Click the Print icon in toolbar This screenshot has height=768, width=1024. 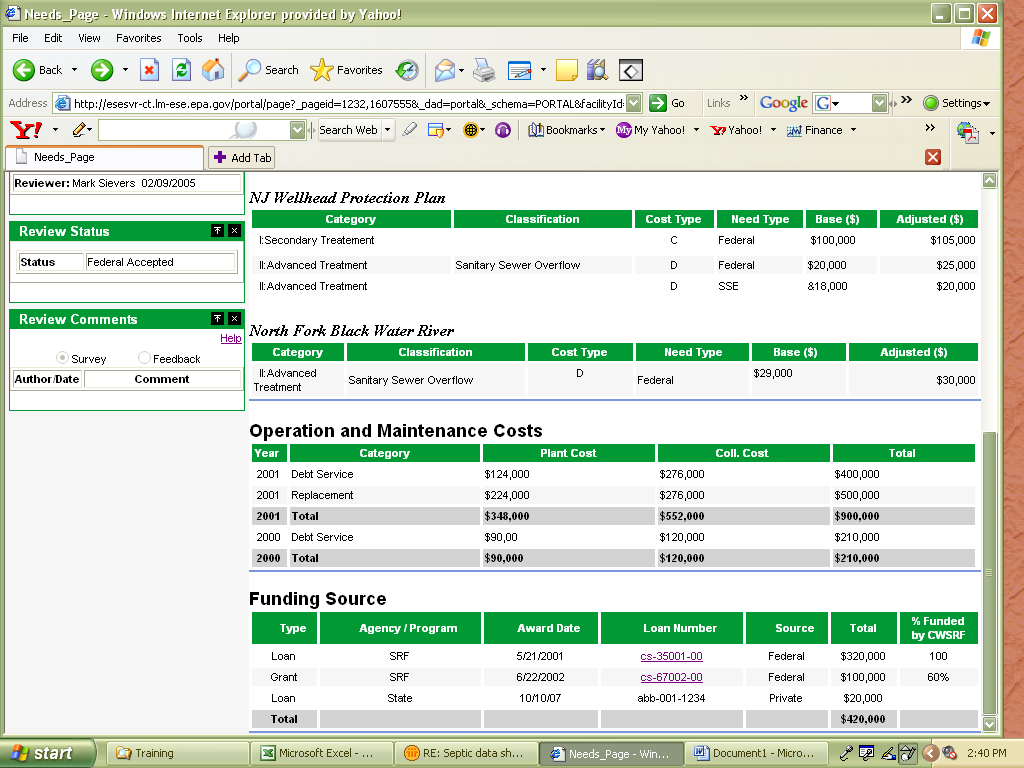pos(484,70)
